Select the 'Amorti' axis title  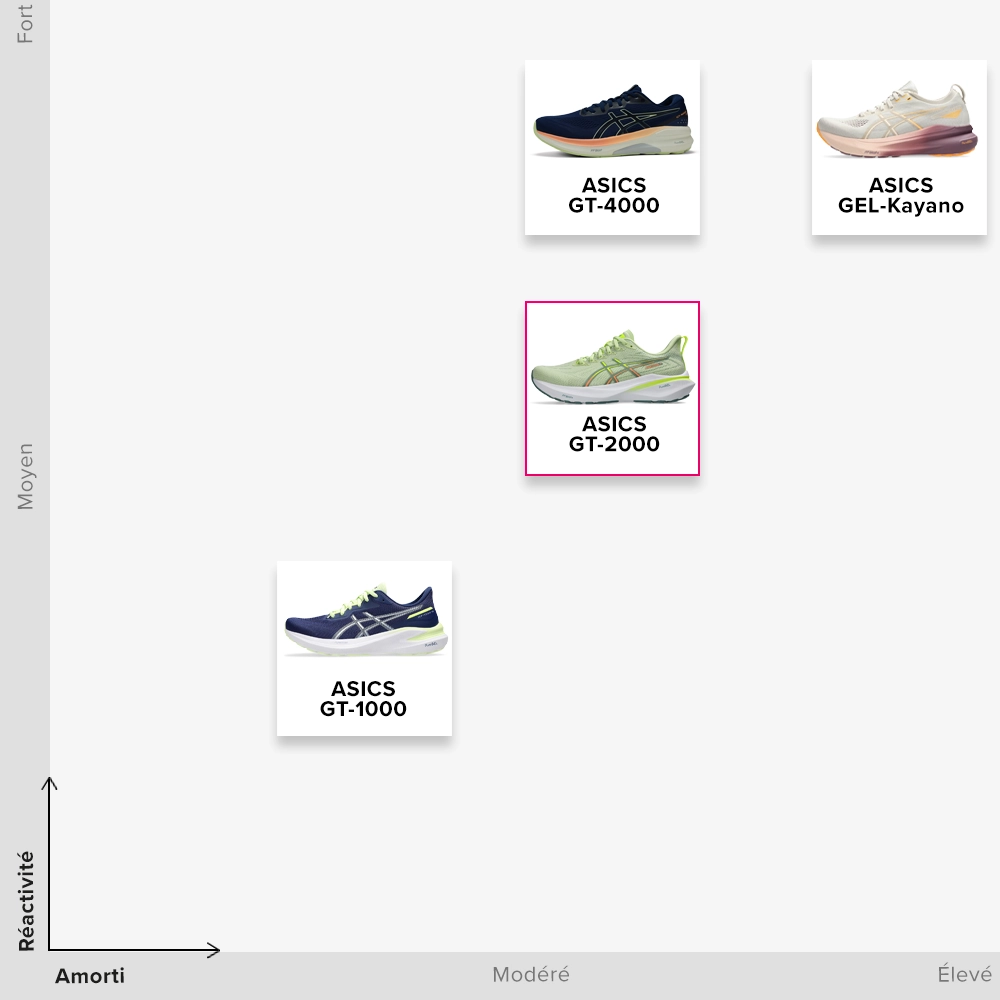(x=90, y=976)
